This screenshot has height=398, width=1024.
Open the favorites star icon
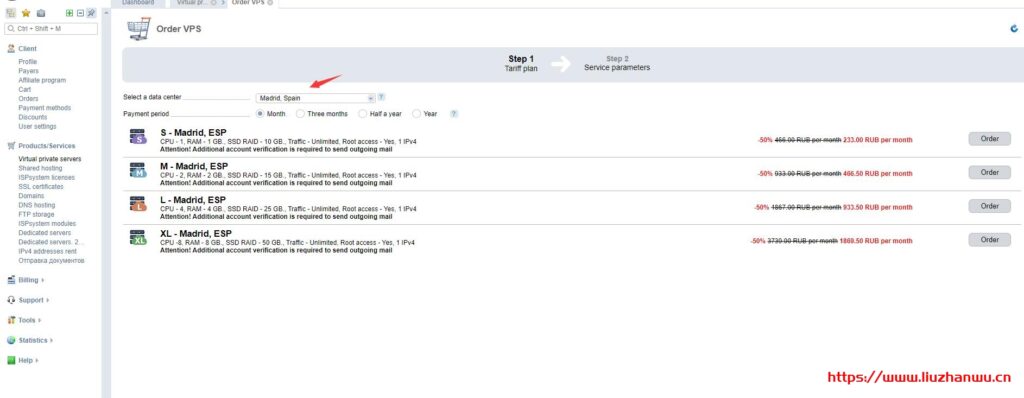coord(26,12)
